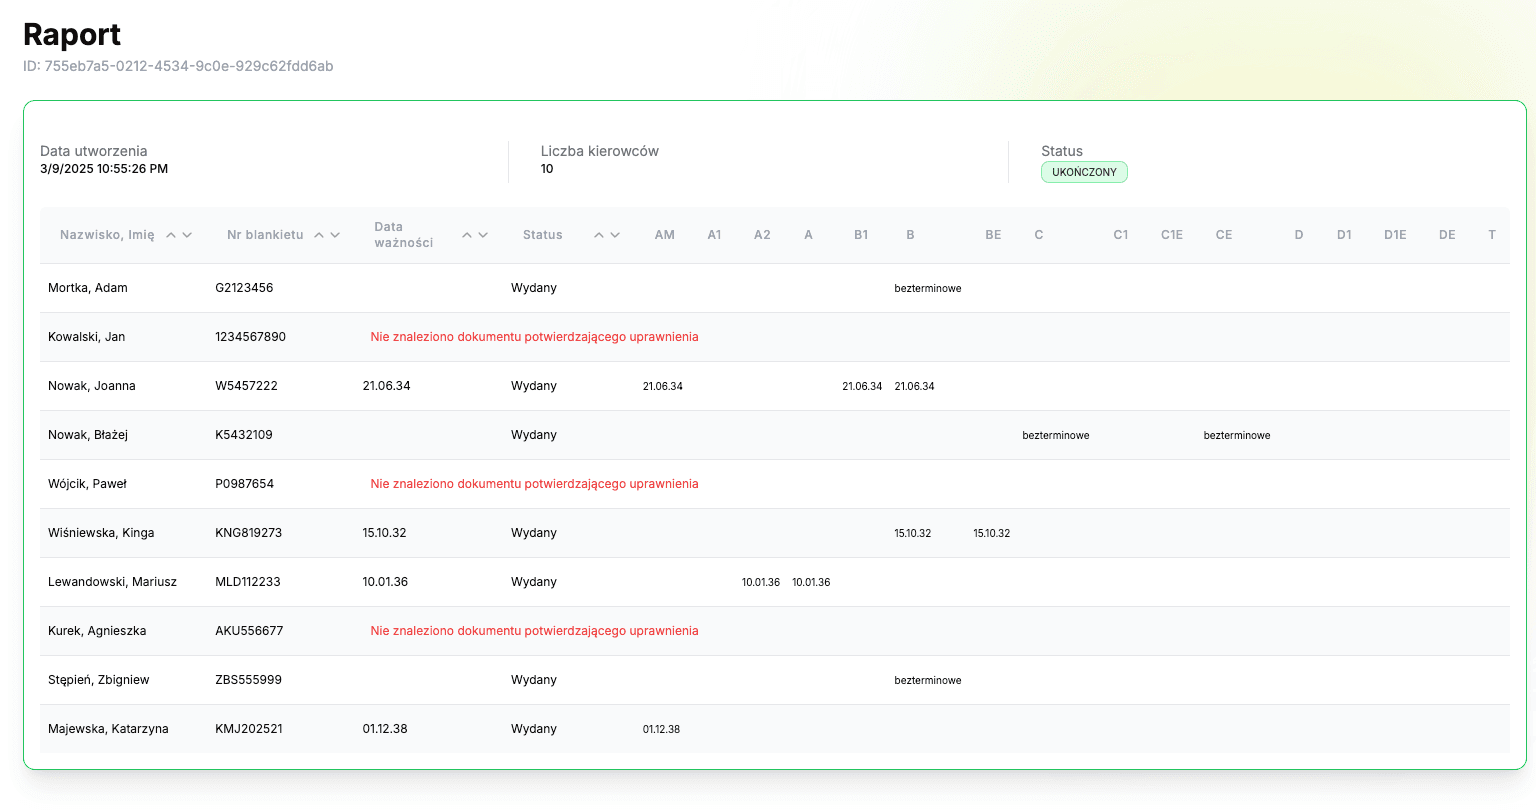Click blank number KNG819273

click(x=249, y=533)
